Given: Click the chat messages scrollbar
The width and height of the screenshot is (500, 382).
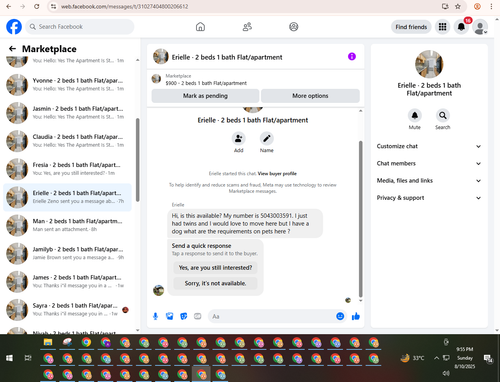Looking at the screenshot, I should 360,218.
